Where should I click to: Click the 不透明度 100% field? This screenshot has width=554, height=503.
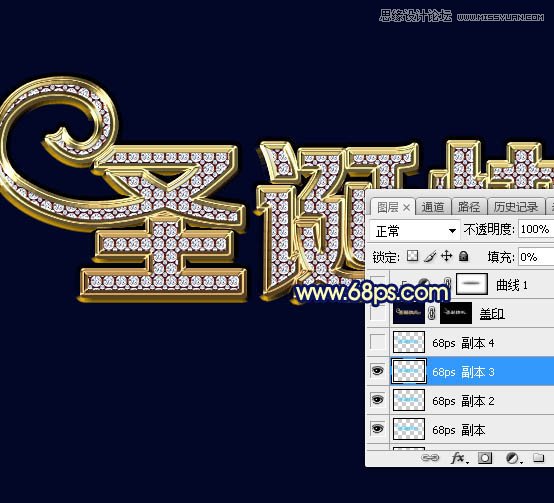(536, 230)
